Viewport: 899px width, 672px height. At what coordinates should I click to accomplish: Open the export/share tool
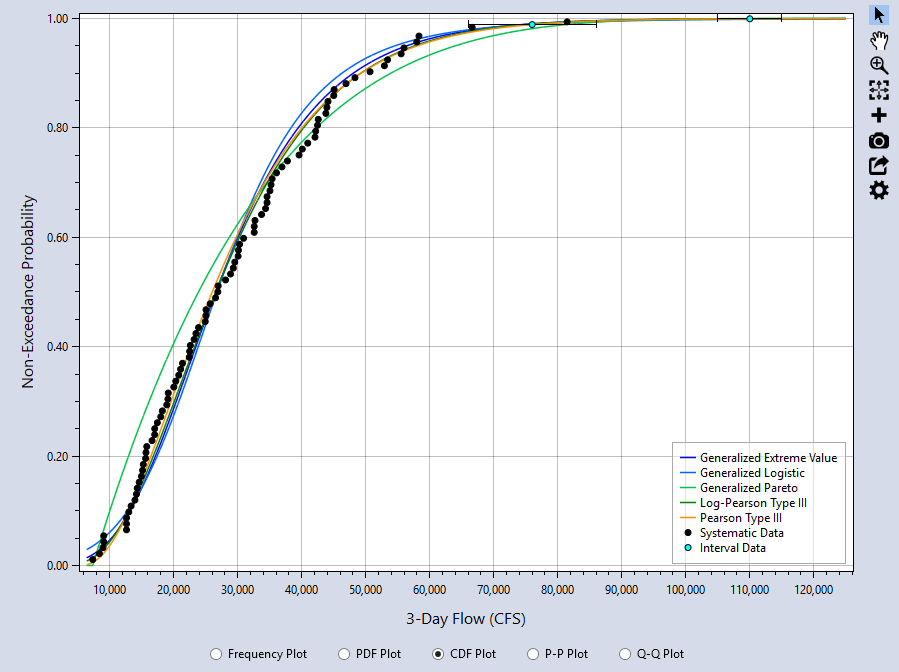pos(877,165)
